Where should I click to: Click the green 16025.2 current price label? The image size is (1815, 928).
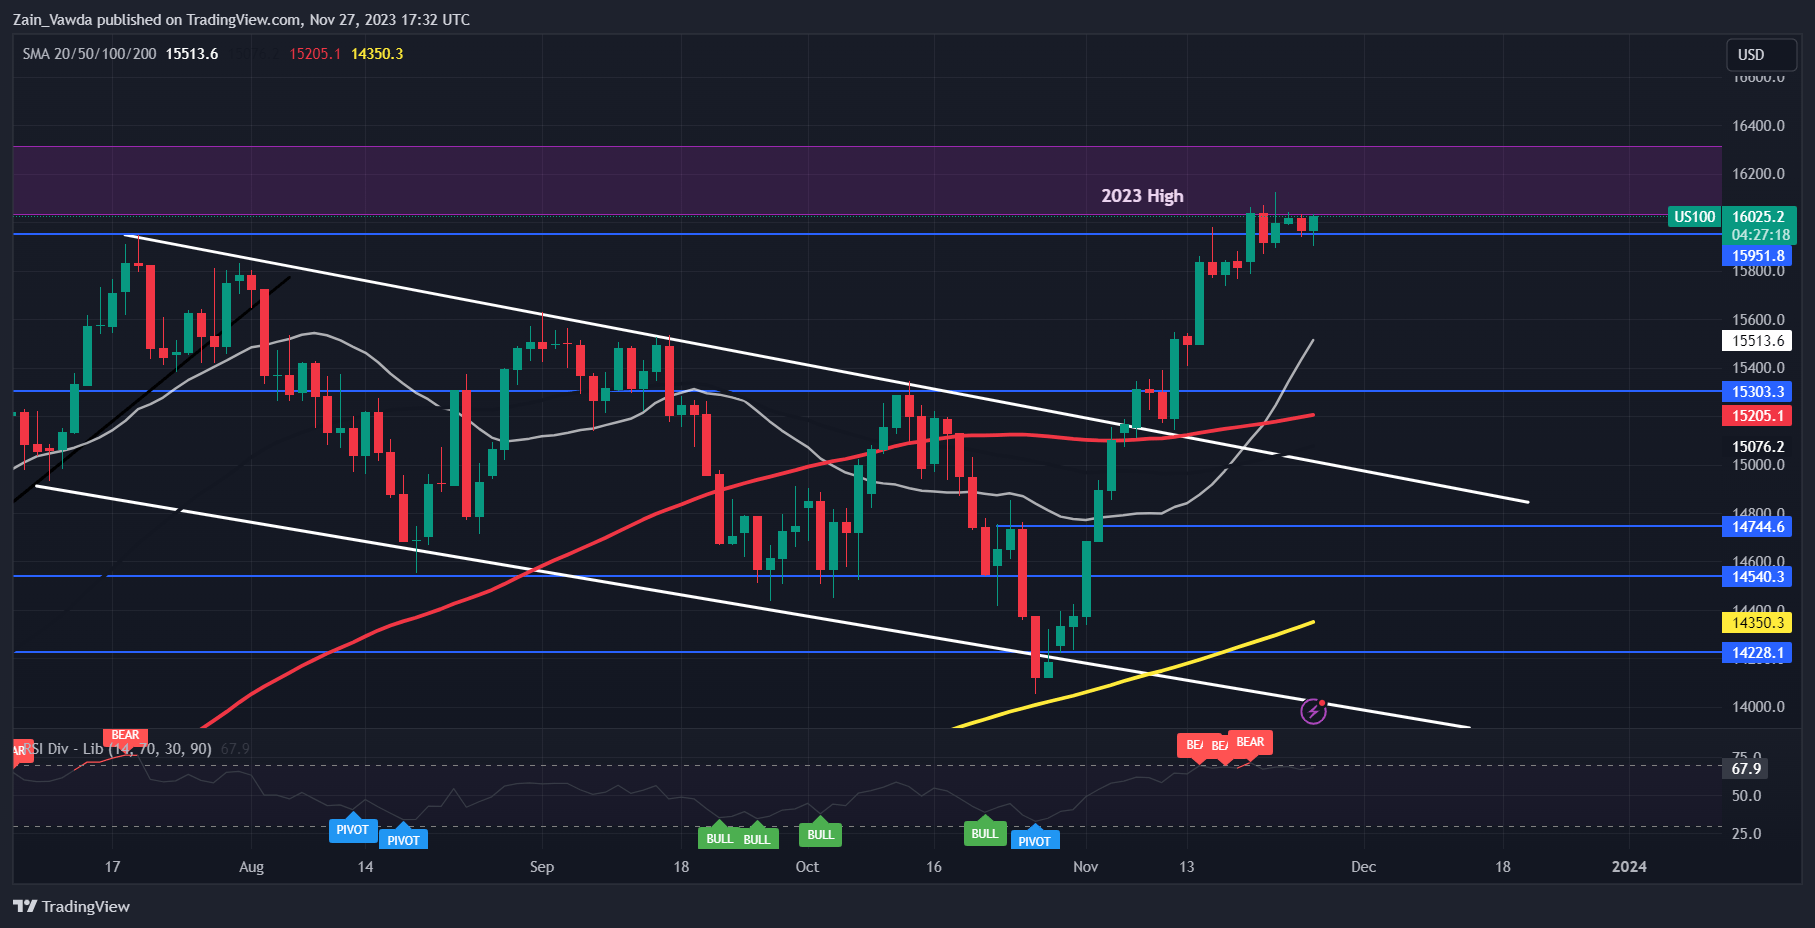(x=1758, y=217)
